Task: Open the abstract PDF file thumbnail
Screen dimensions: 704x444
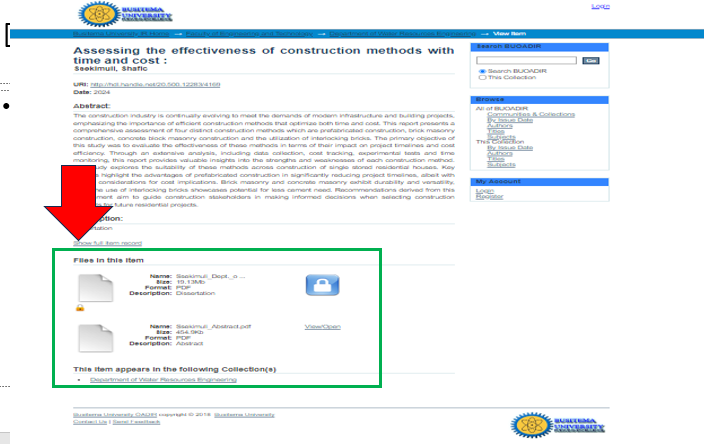Action: pyautogui.click(x=92, y=341)
